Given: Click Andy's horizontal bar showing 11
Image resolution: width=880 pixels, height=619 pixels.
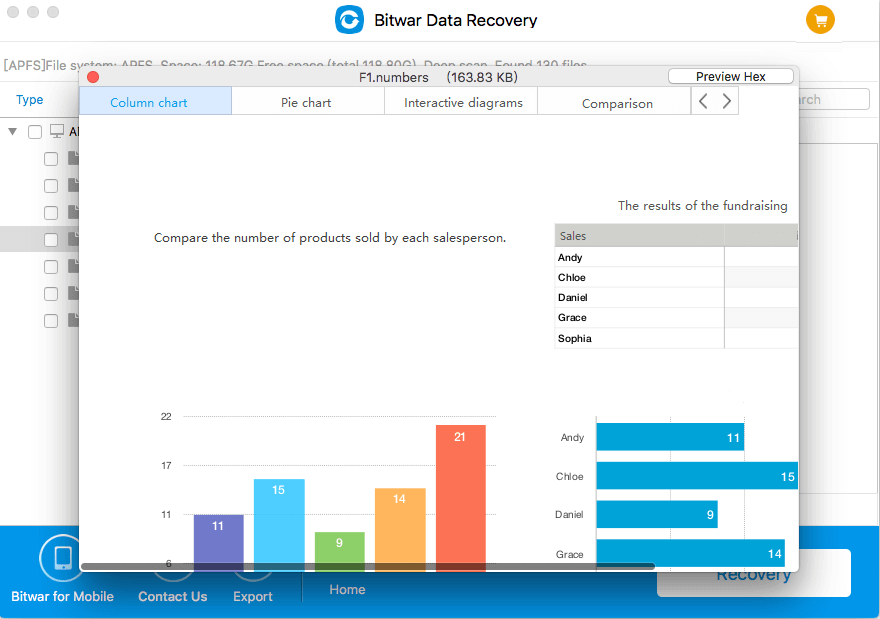Looking at the screenshot, I should (670, 437).
